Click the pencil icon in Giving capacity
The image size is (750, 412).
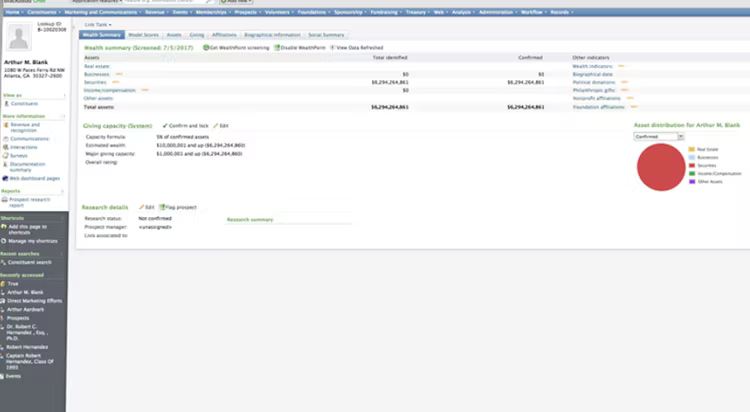pyautogui.click(x=216, y=126)
